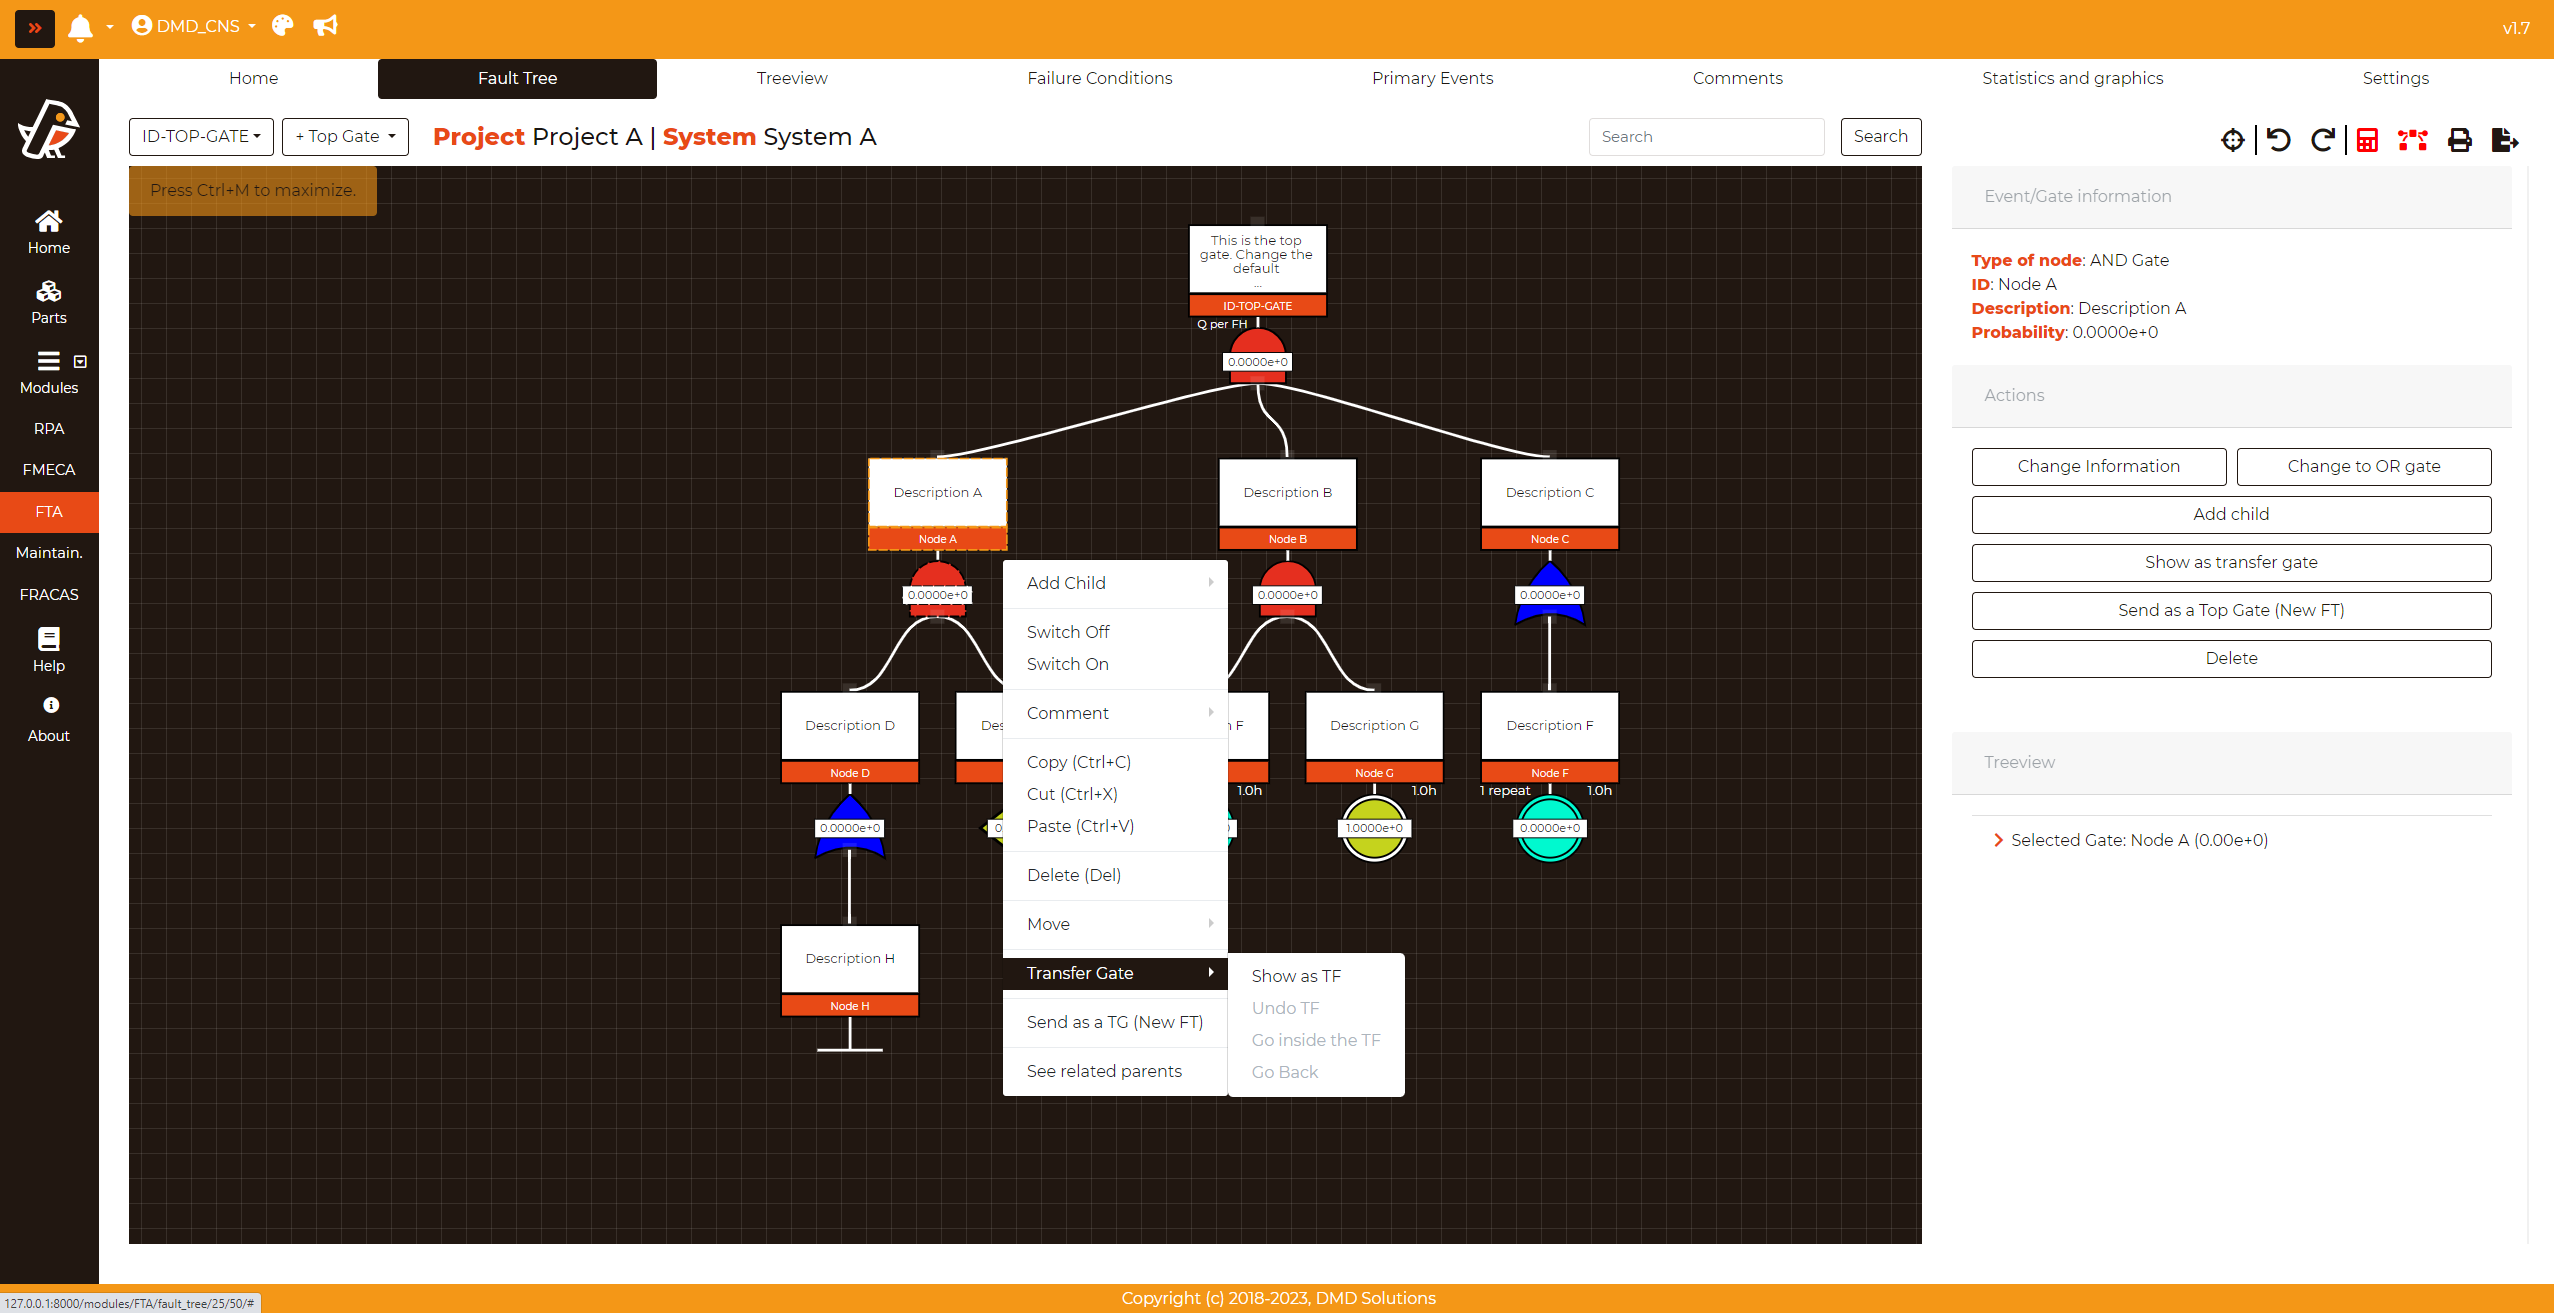Click the undo arrow icon
The image size is (2554, 1313).
click(x=2279, y=140)
